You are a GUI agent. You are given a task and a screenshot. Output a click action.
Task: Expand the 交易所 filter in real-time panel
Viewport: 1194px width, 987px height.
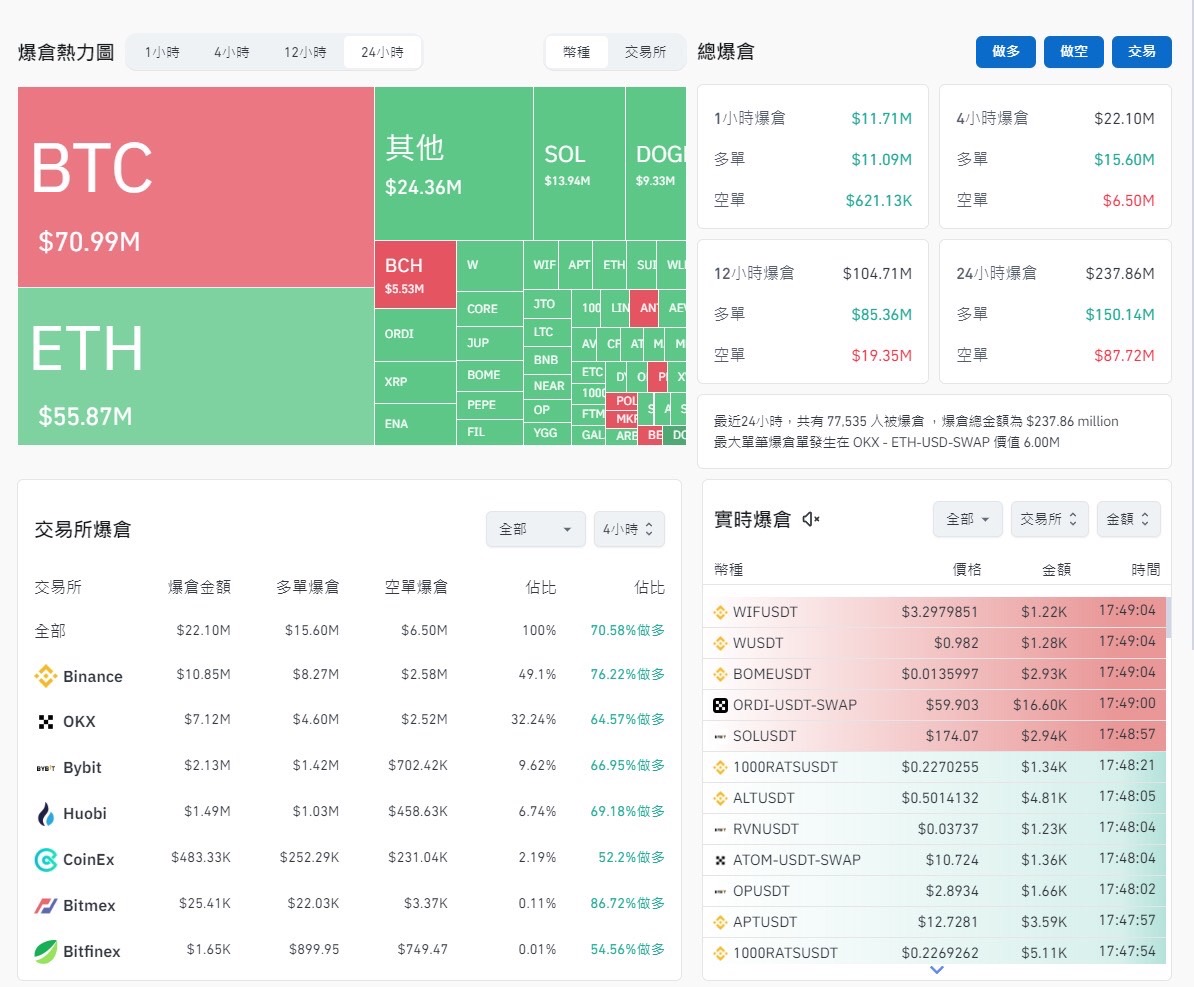[x=1049, y=518]
